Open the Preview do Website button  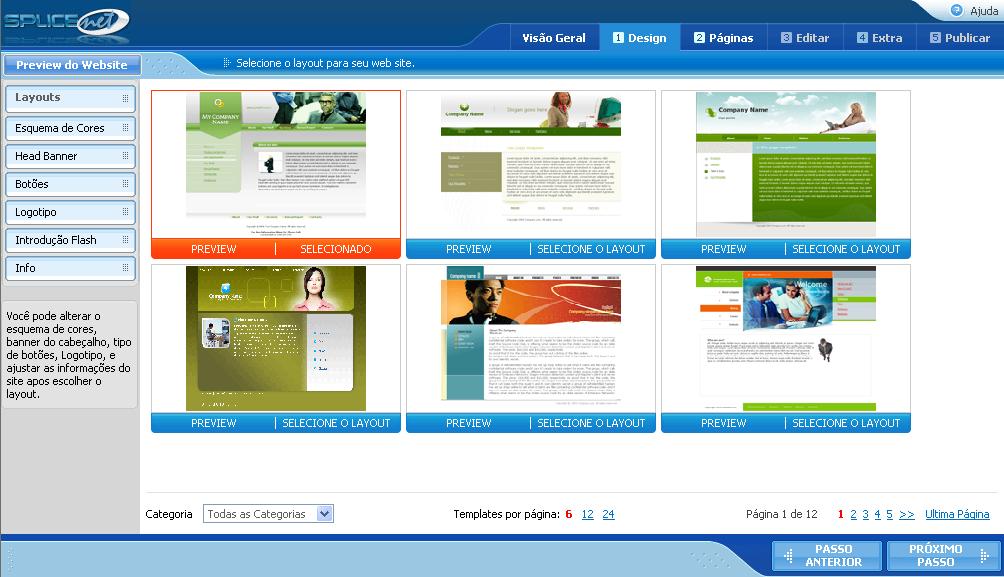(x=71, y=65)
